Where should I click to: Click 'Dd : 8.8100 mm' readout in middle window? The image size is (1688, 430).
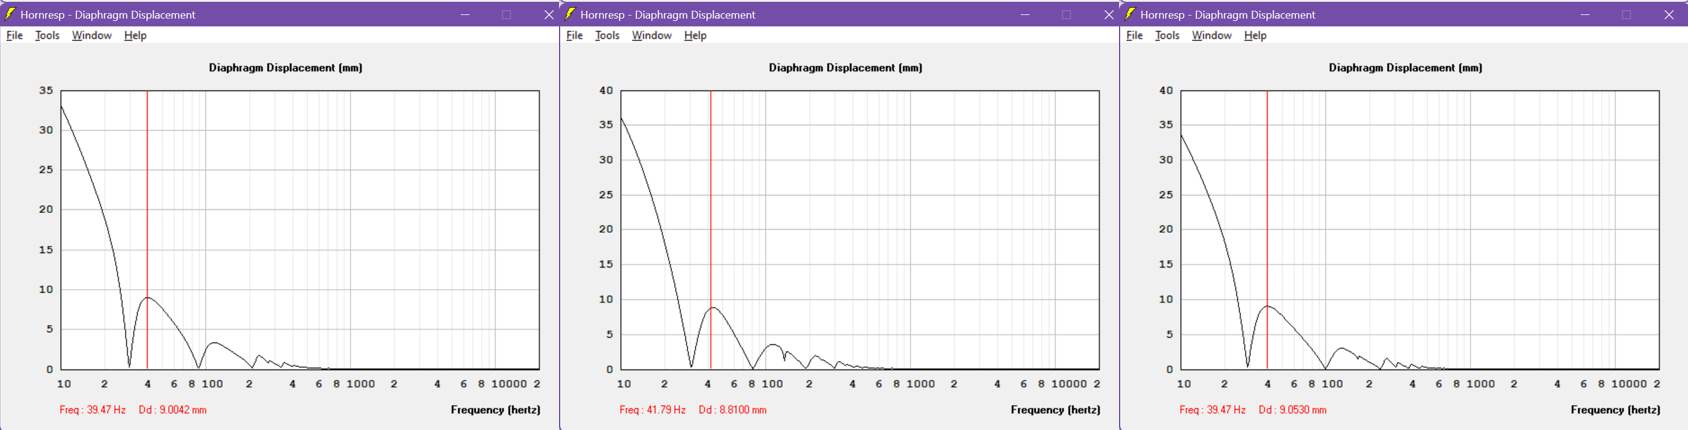click(733, 410)
